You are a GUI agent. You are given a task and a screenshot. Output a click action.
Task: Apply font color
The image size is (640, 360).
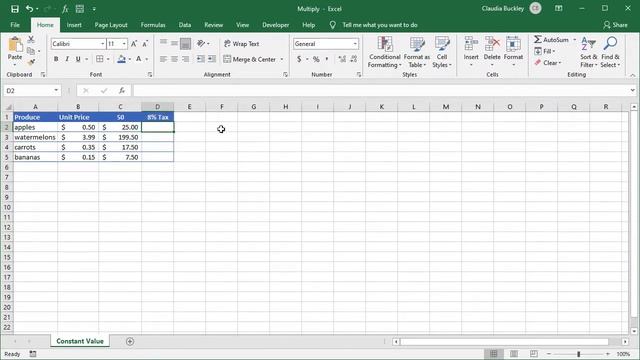139,59
